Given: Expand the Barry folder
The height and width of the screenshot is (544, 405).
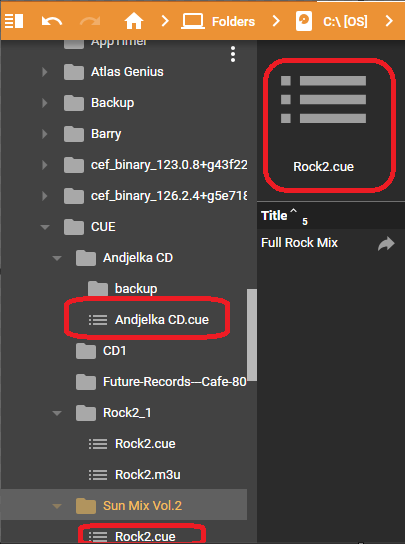Looking at the screenshot, I should tap(44, 134).
